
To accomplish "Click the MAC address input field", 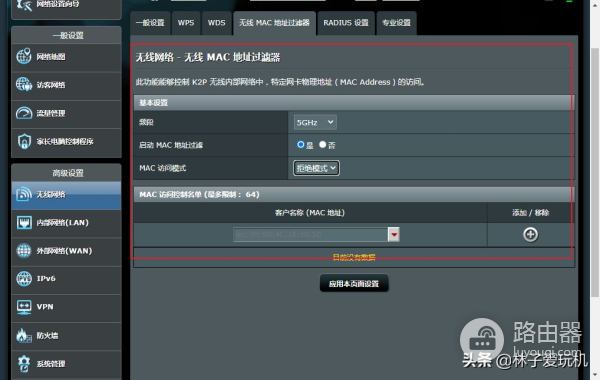I will 311,235.
